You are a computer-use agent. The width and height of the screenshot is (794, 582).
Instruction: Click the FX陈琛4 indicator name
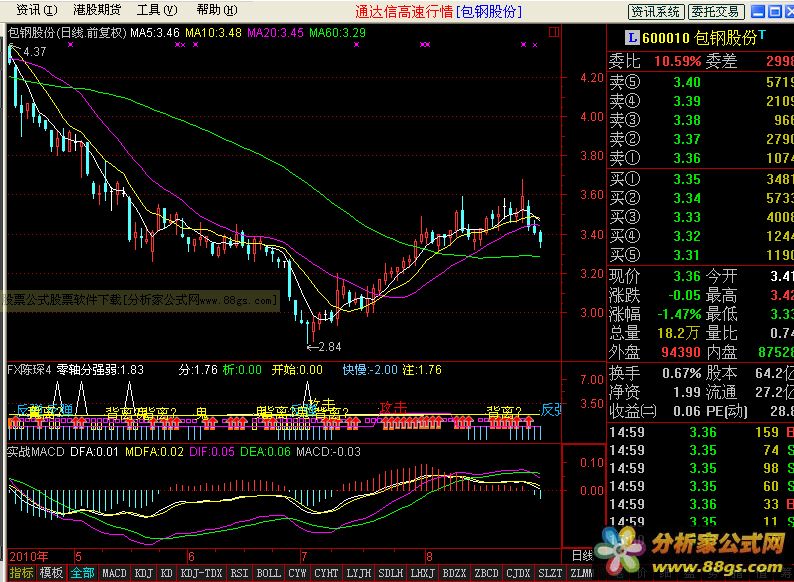coord(29,370)
